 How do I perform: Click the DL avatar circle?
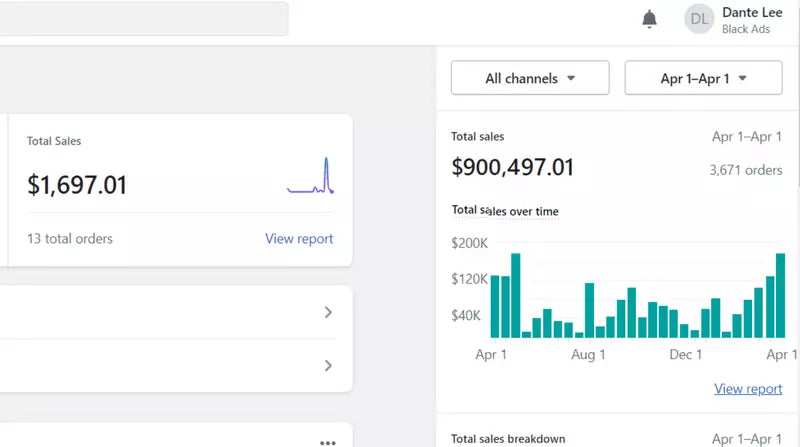(698, 19)
